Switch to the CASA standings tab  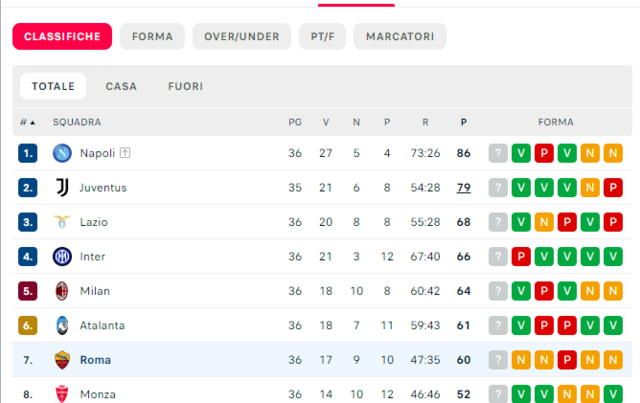pyautogui.click(x=121, y=86)
